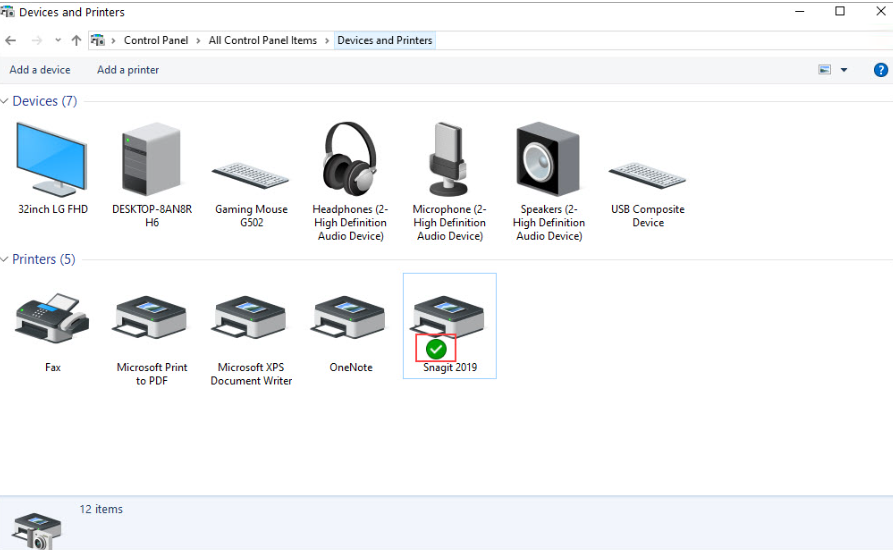Select the Microphone audio device icon
893x550 pixels.
click(449, 160)
